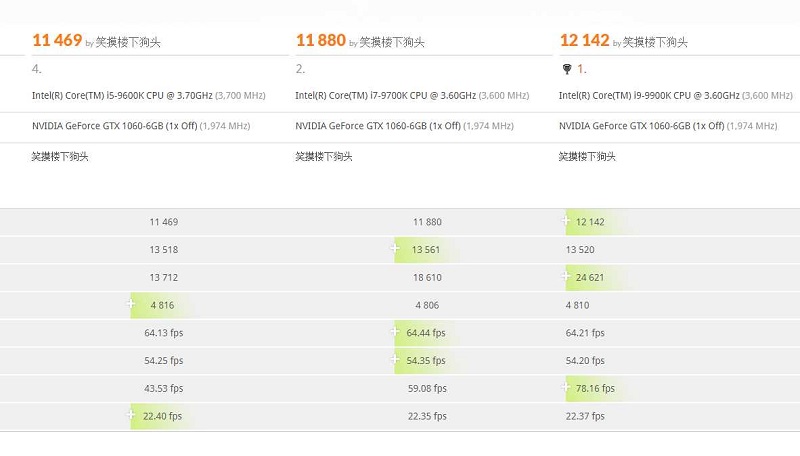Click the 59.08 fps result cell
Screen dimensions: 800x456
(427, 388)
